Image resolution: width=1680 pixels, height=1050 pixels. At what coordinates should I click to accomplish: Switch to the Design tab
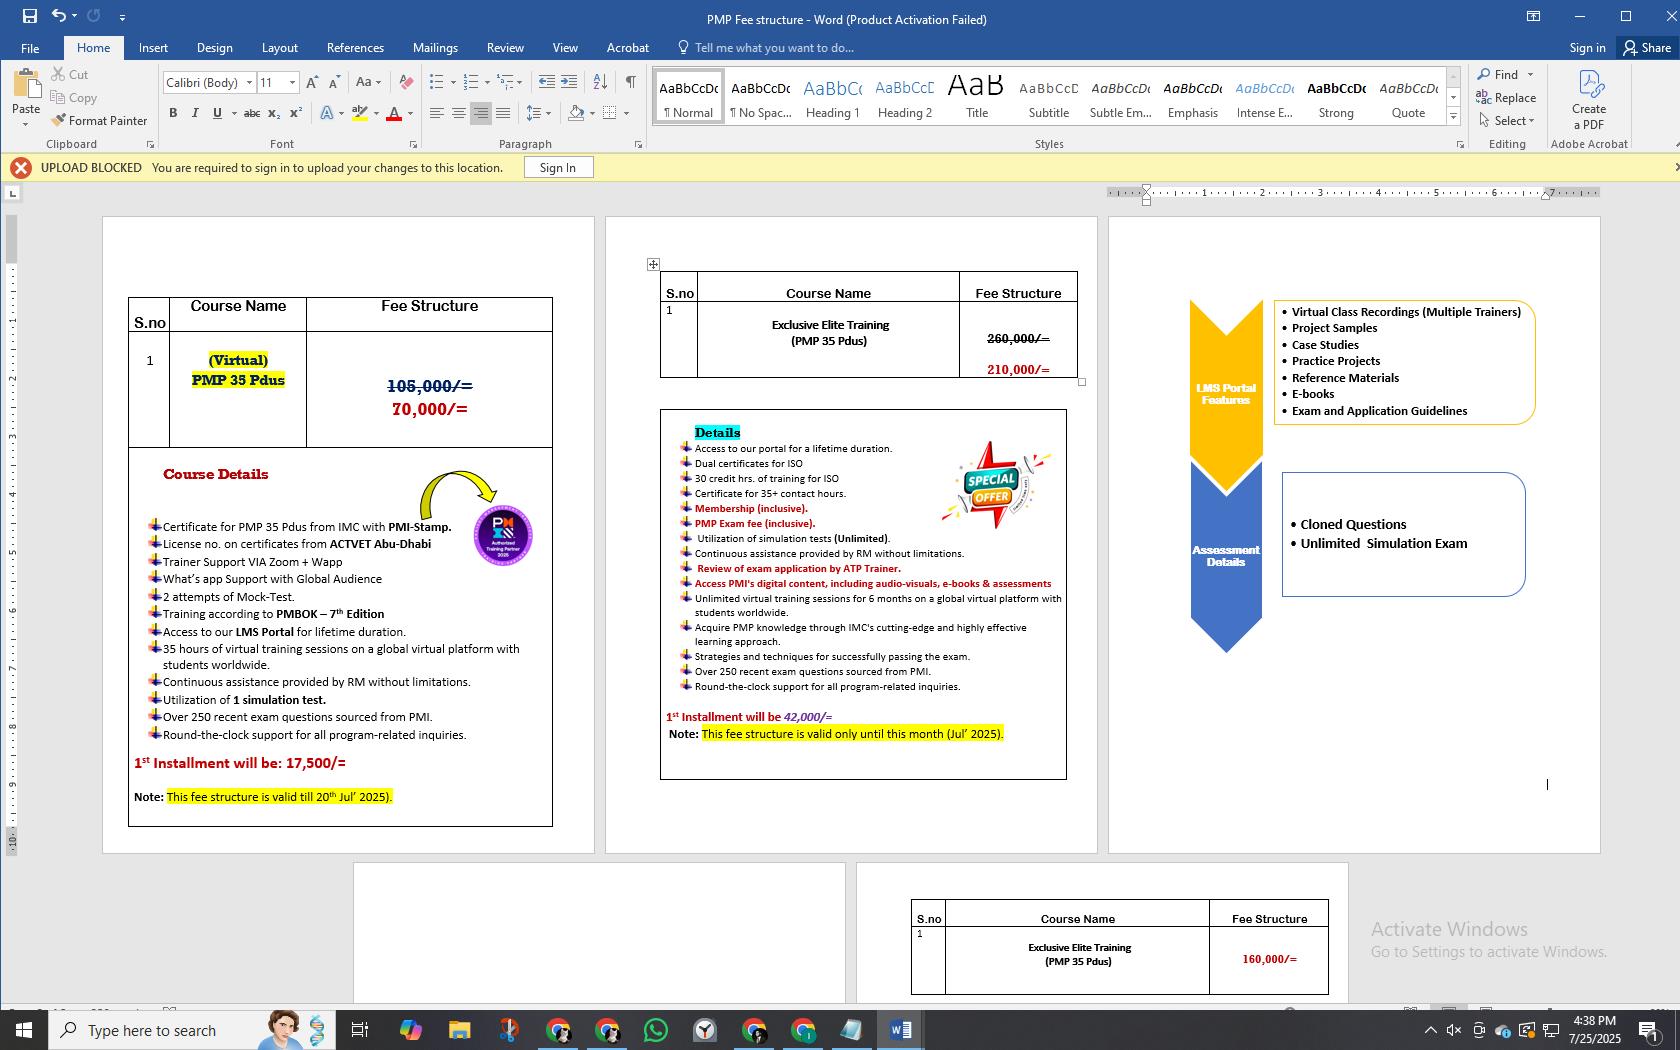click(x=214, y=48)
